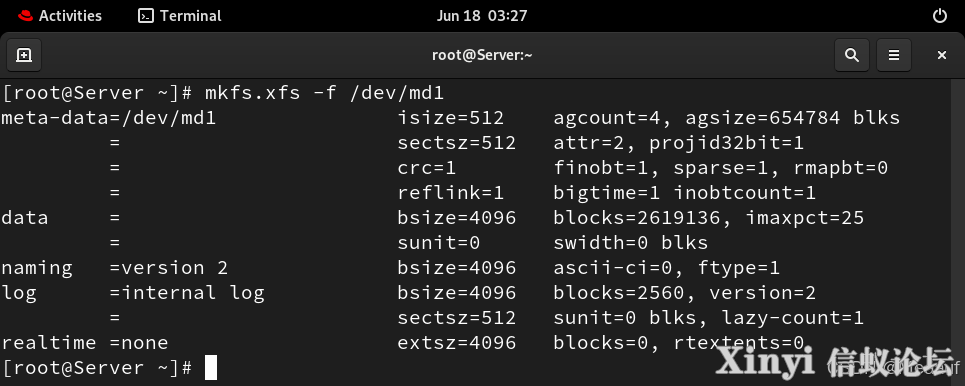Click the Terminal icon in top bar
Screen dimensions: 965x386
pos(146,16)
